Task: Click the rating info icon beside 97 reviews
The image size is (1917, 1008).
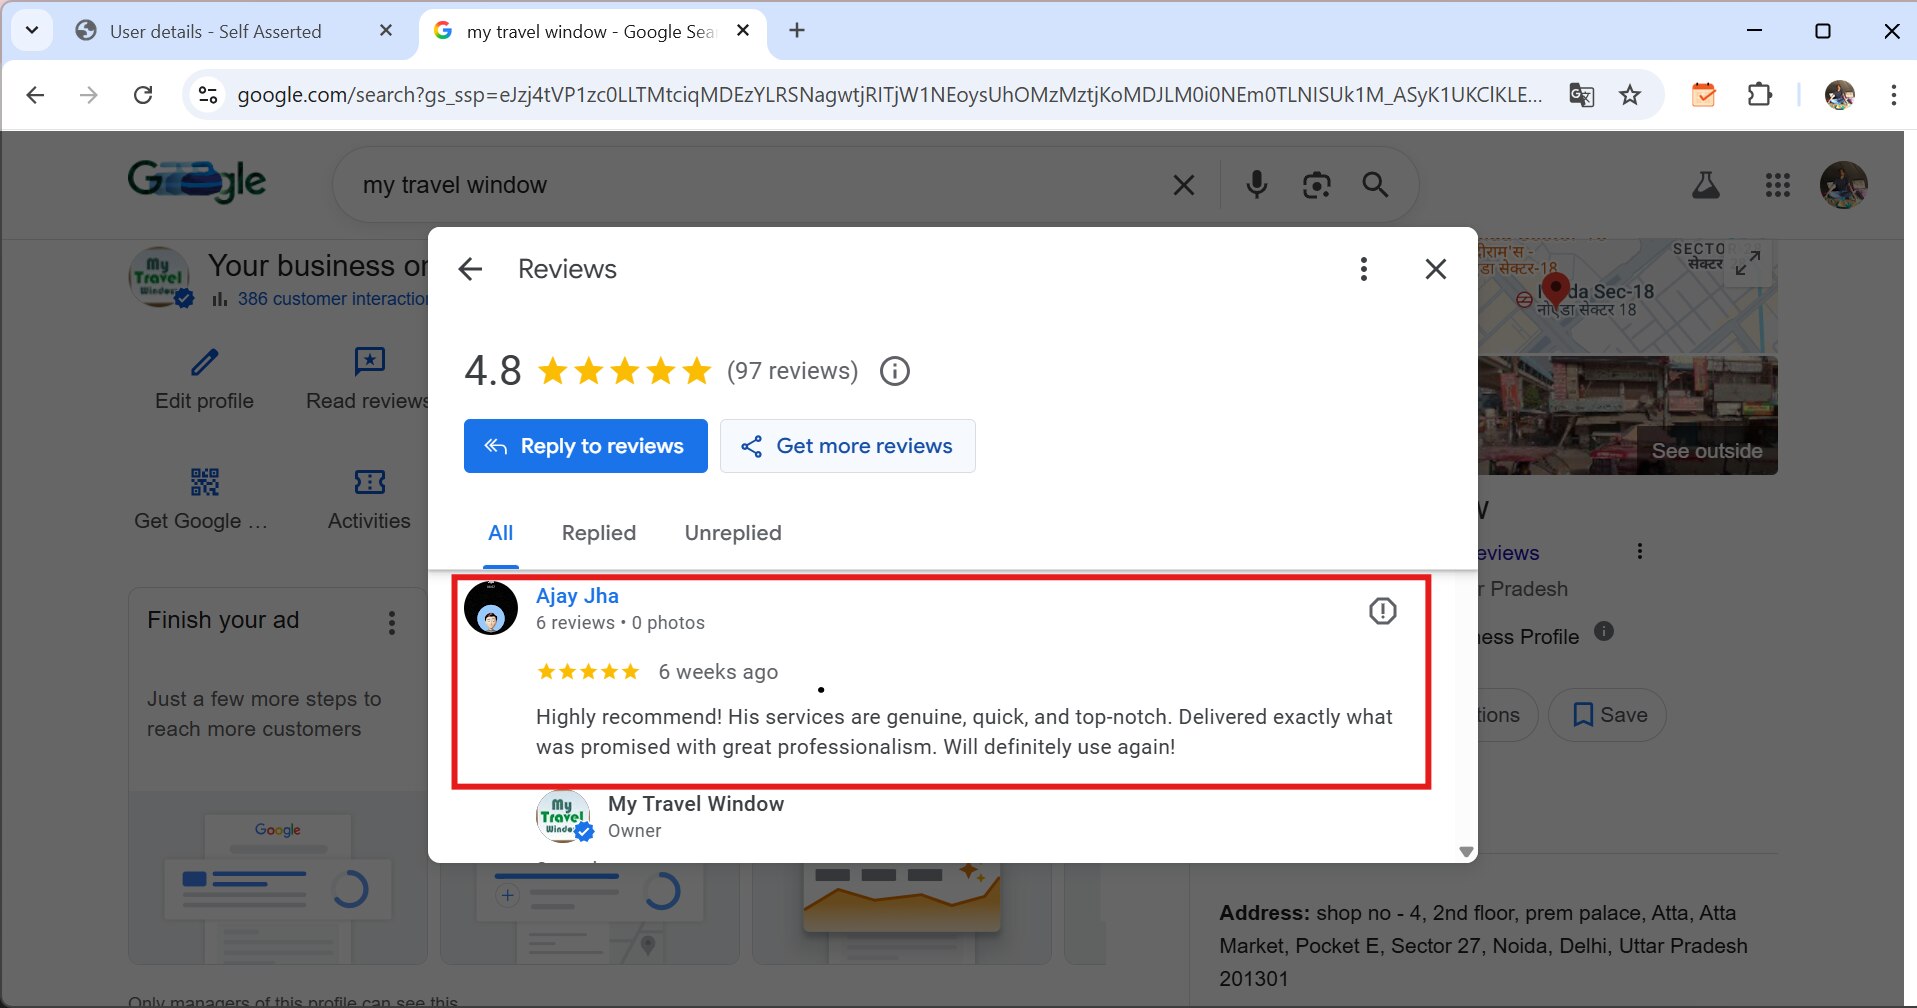Action: 894,371
